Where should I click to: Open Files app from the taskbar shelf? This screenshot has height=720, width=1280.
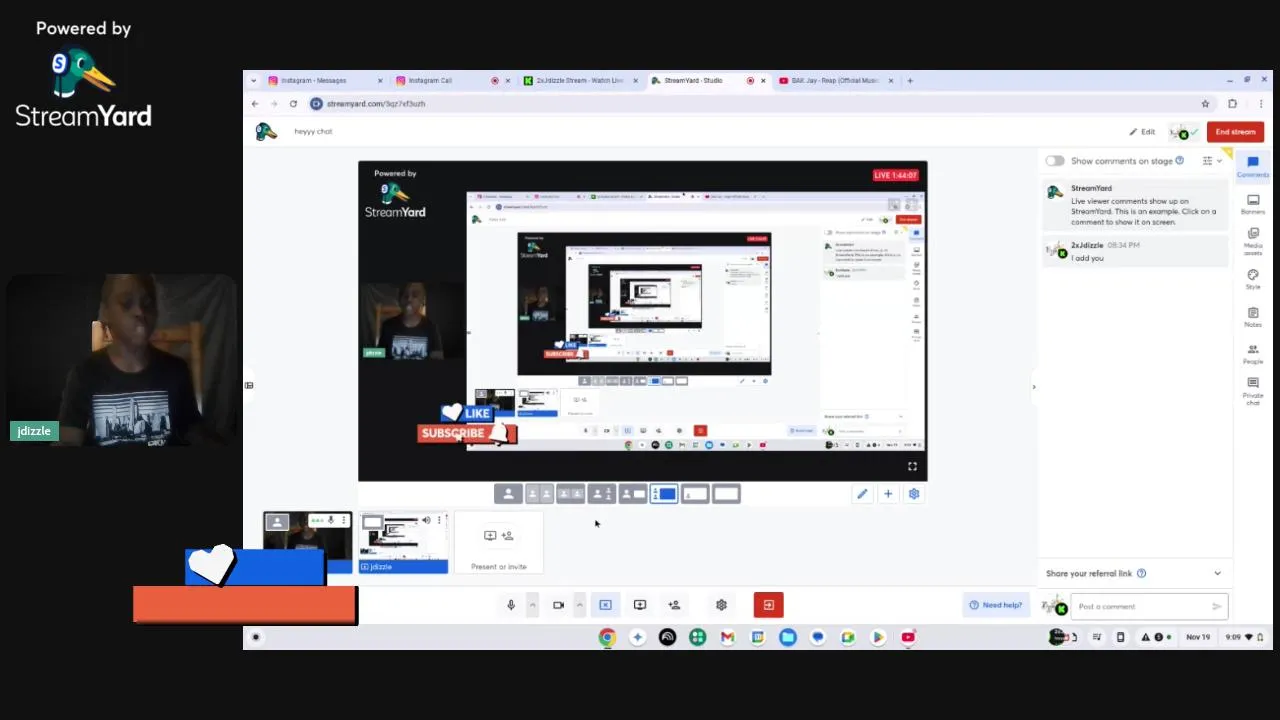[x=788, y=638]
